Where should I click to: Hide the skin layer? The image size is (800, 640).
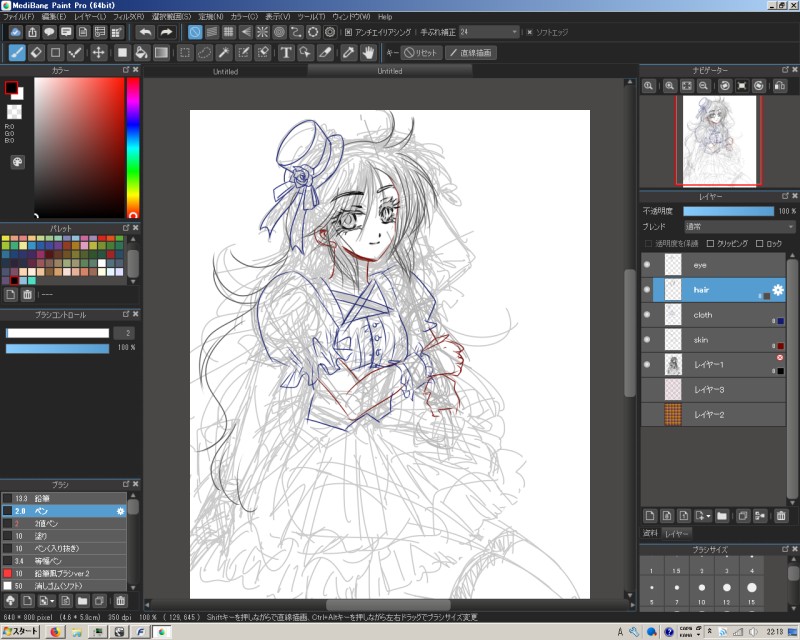[647, 339]
